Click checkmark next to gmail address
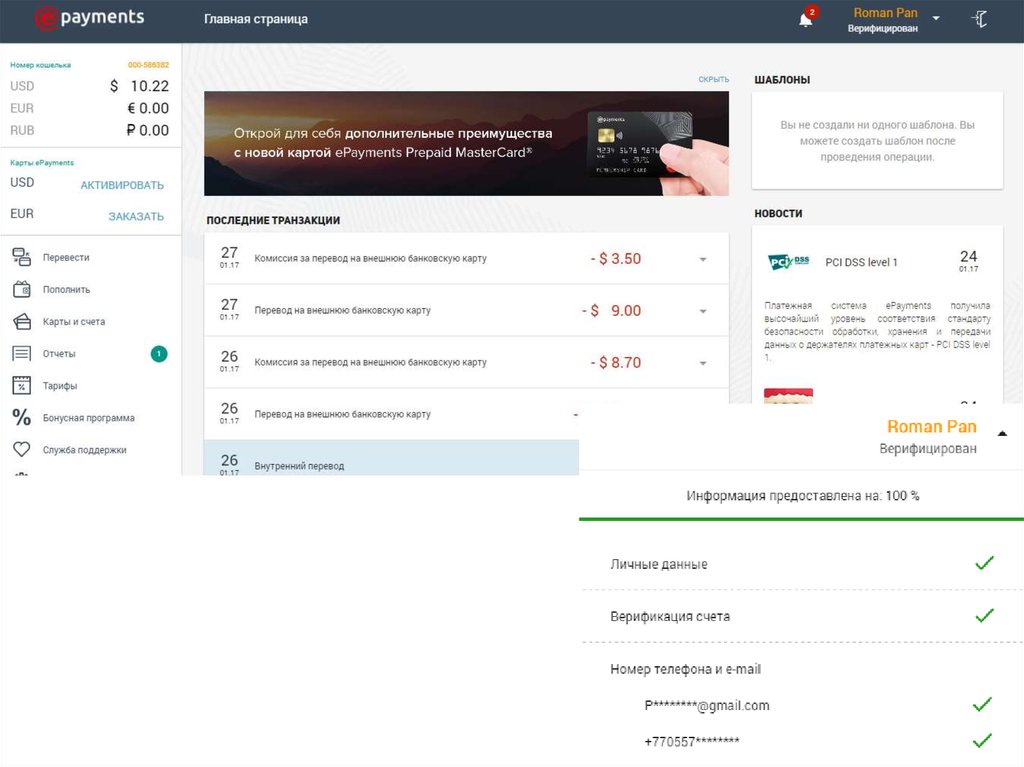1024x767 pixels. 982,705
